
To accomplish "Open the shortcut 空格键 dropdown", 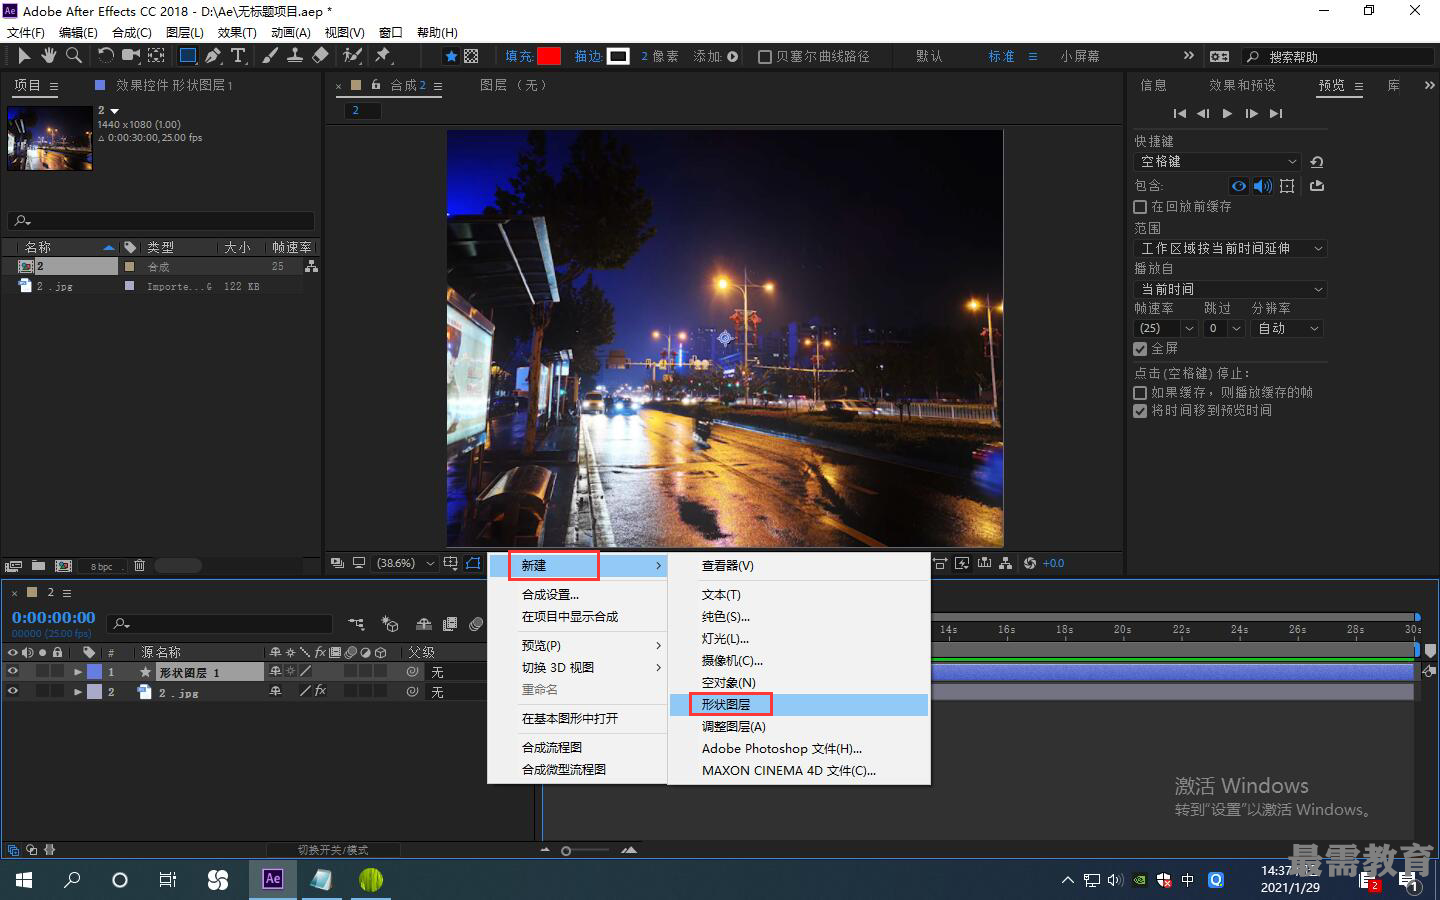I will 1217,161.
